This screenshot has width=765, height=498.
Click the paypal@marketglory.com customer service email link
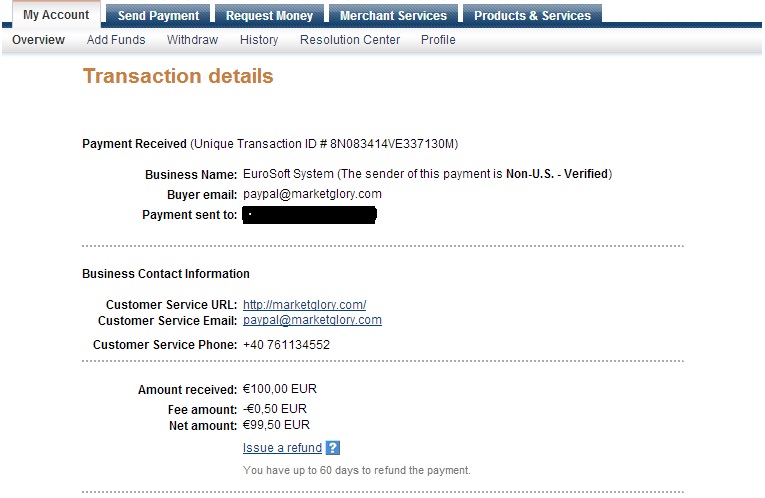[x=312, y=320]
